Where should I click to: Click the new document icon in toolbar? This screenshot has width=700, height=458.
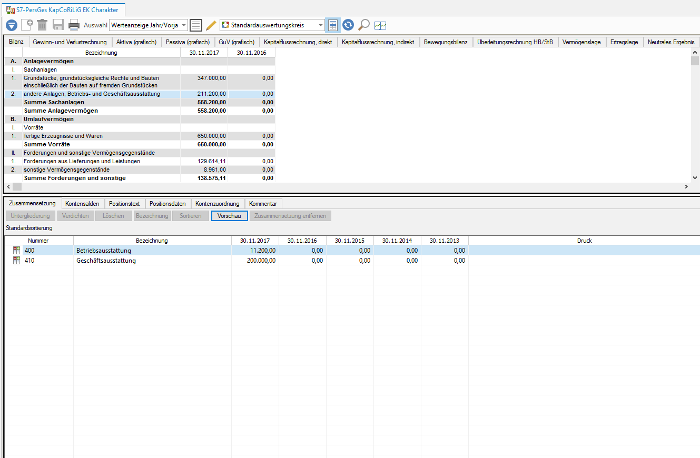tap(27, 25)
